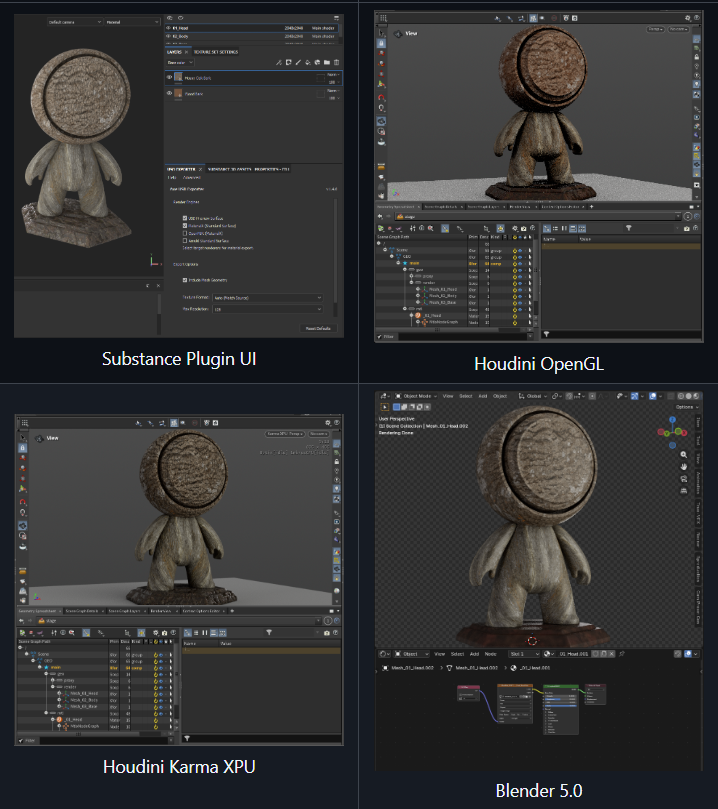Click the back arrow beside stage path in Houdini OpenGL

point(380,216)
